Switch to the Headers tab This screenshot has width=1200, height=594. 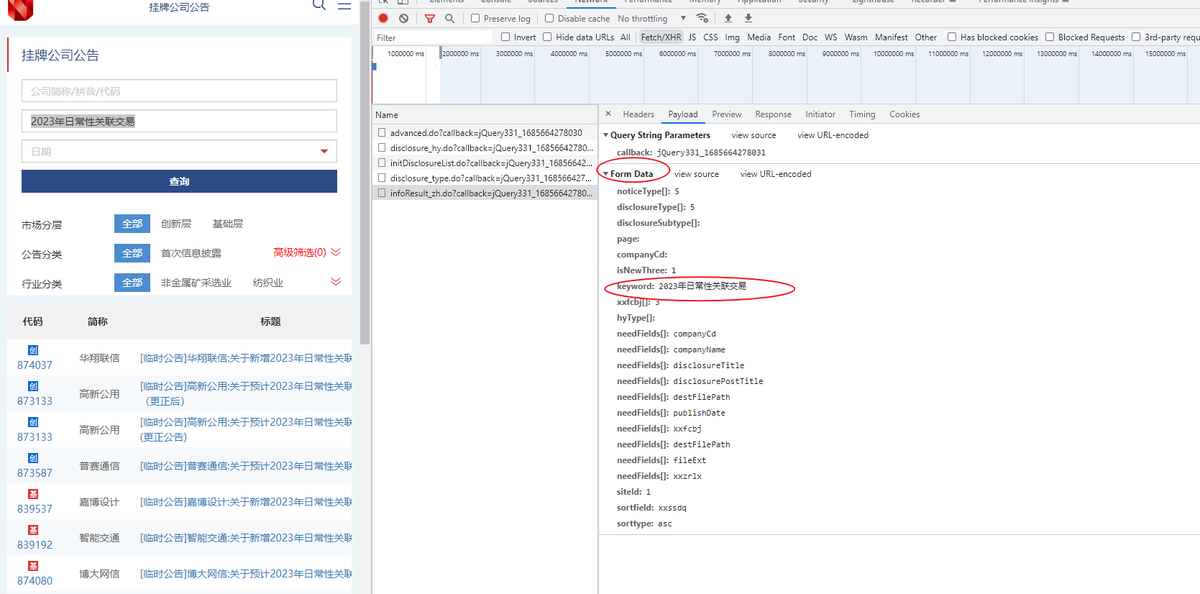tap(638, 114)
